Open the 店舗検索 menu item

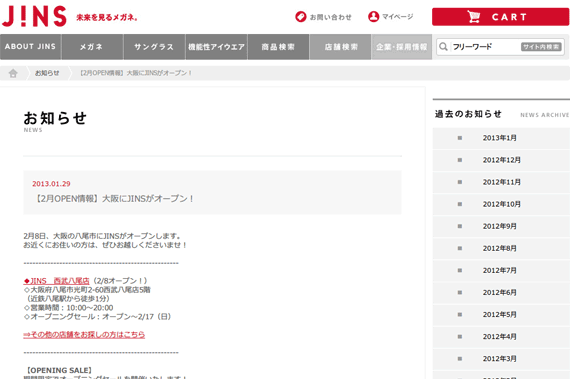pyautogui.click(x=340, y=47)
